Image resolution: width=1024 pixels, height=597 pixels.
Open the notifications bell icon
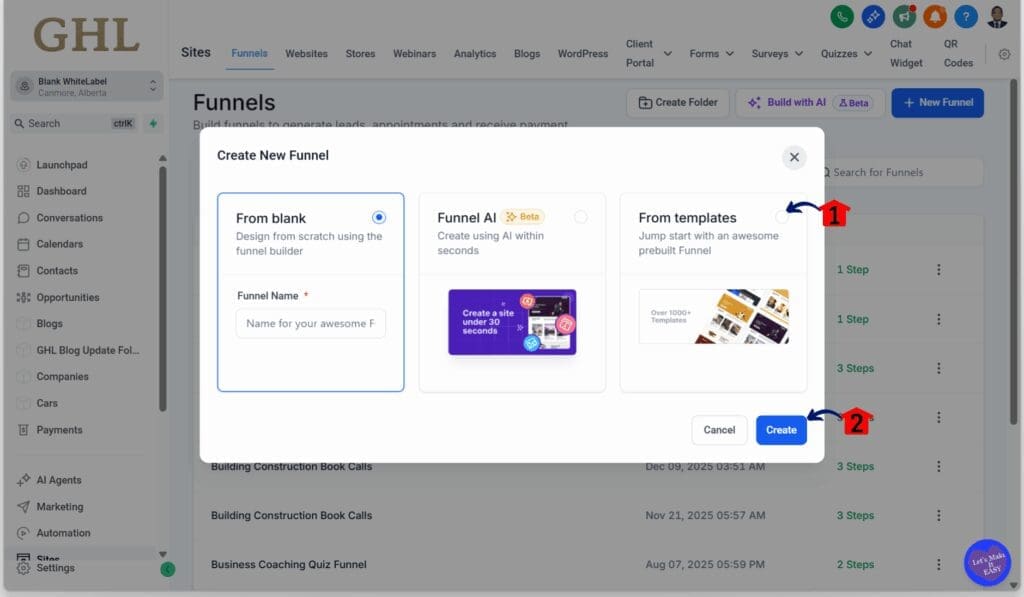(x=936, y=16)
